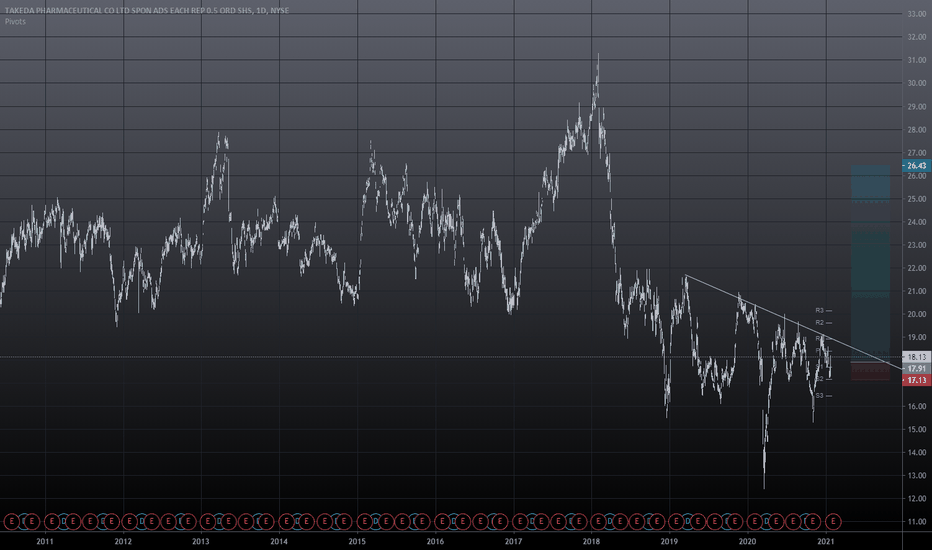The image size is (932, 550).
Task: Click the 17.91 price tag on the price axis
Action: (x=917, y=369)
